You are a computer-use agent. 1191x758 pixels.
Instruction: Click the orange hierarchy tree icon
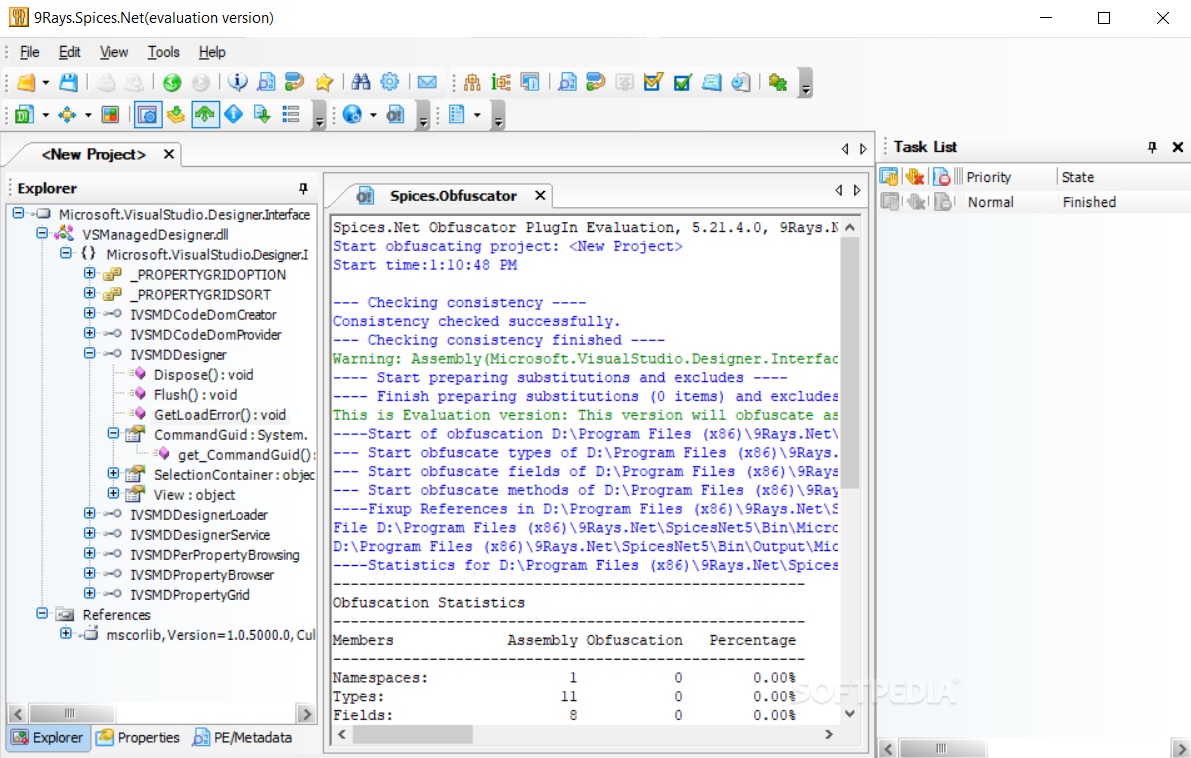[472, 82]
